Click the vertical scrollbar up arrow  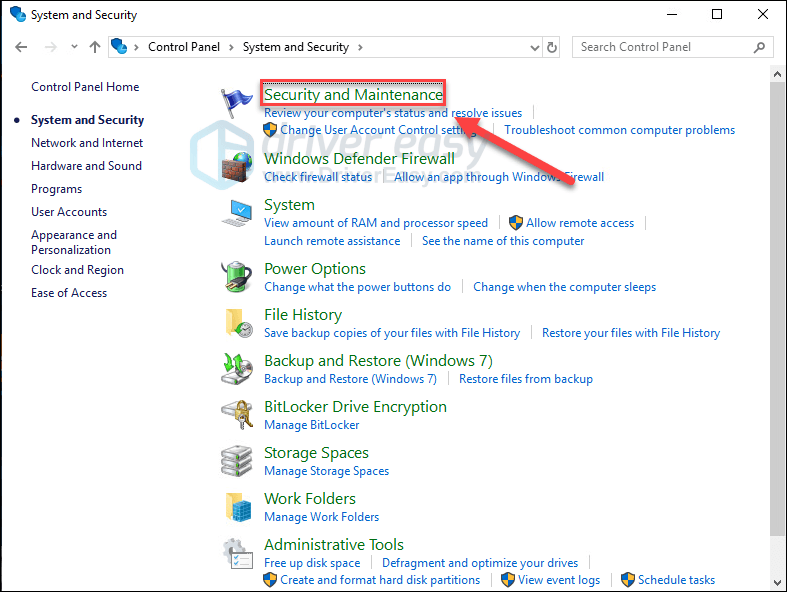point(777,74)
